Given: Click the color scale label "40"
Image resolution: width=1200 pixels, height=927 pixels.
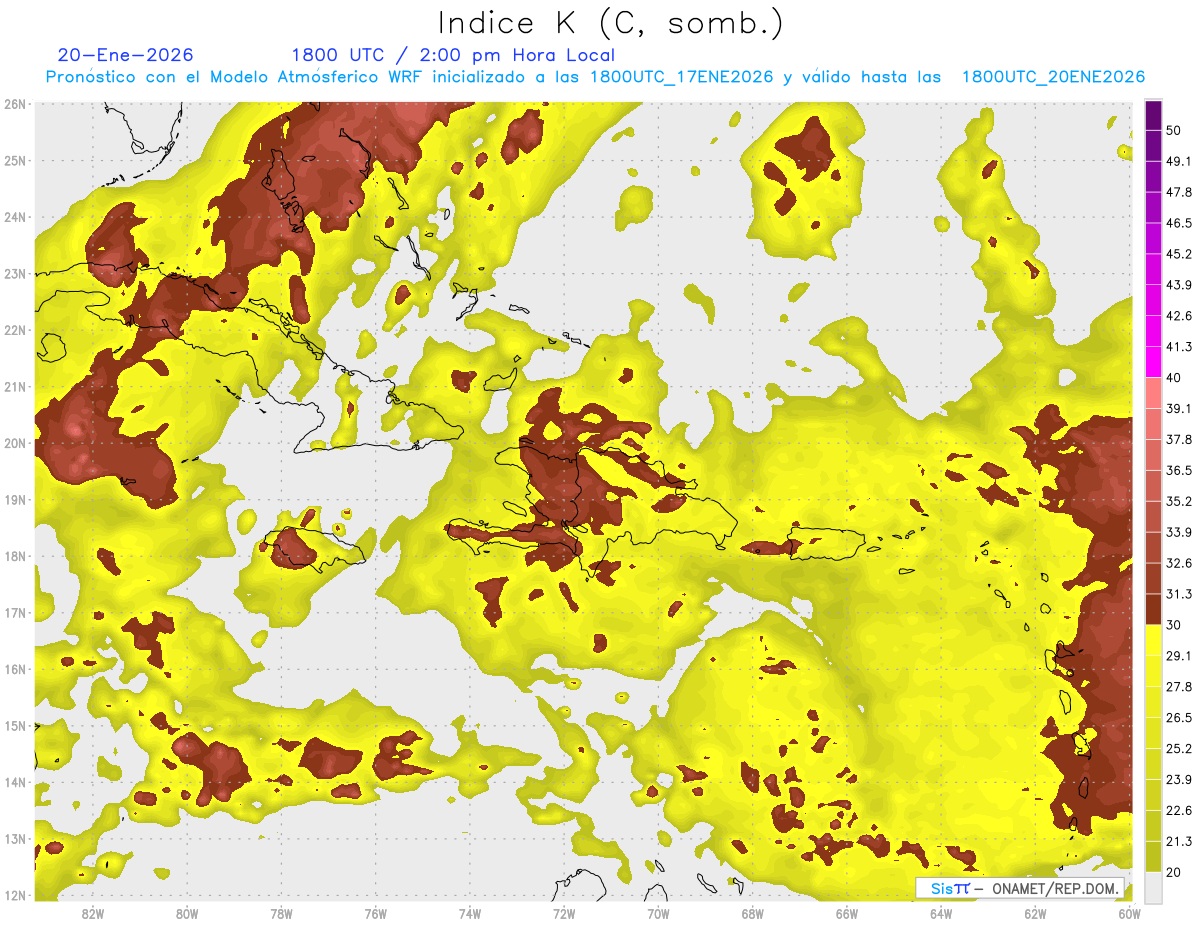Looking at the screenshot, I should [1174, 378].
